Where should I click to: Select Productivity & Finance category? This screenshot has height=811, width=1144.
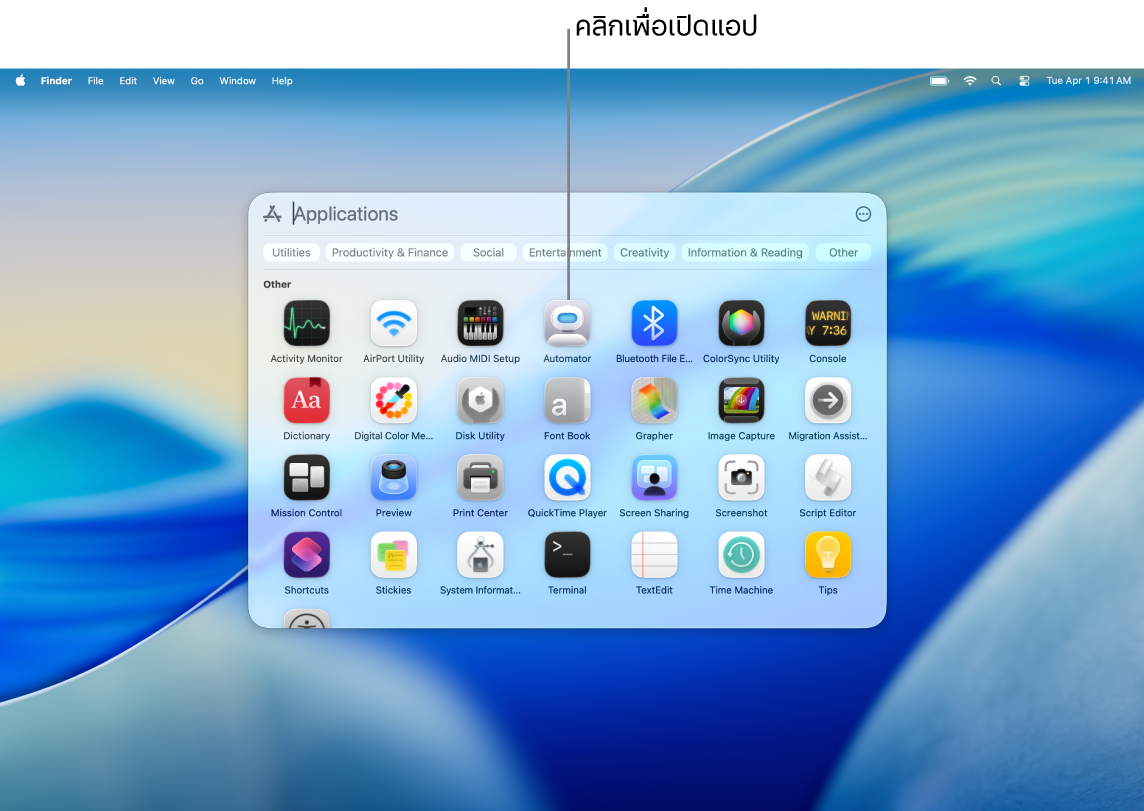390,252
